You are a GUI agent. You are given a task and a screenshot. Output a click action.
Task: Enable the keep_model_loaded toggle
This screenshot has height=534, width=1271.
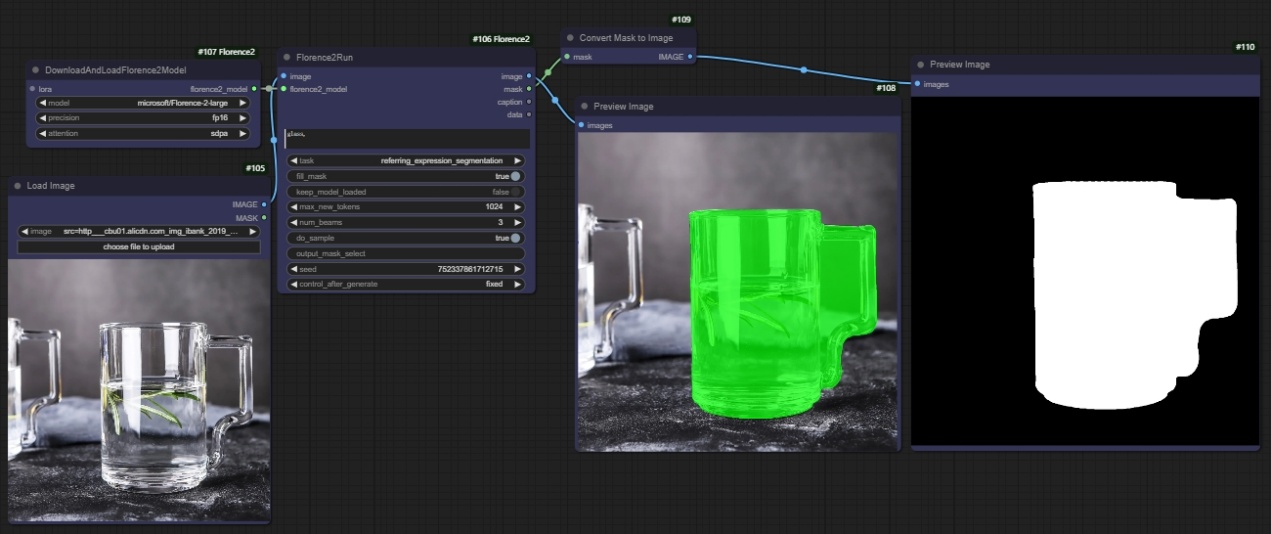516,191
